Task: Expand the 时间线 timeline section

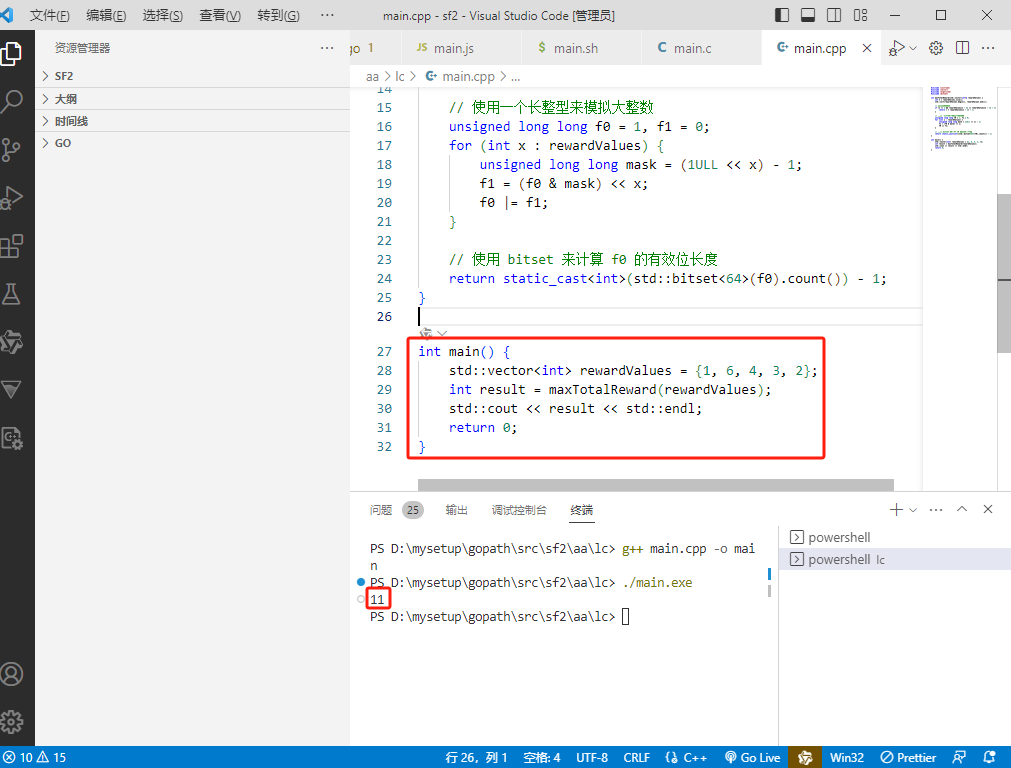Action: click(x=192, y=121)
